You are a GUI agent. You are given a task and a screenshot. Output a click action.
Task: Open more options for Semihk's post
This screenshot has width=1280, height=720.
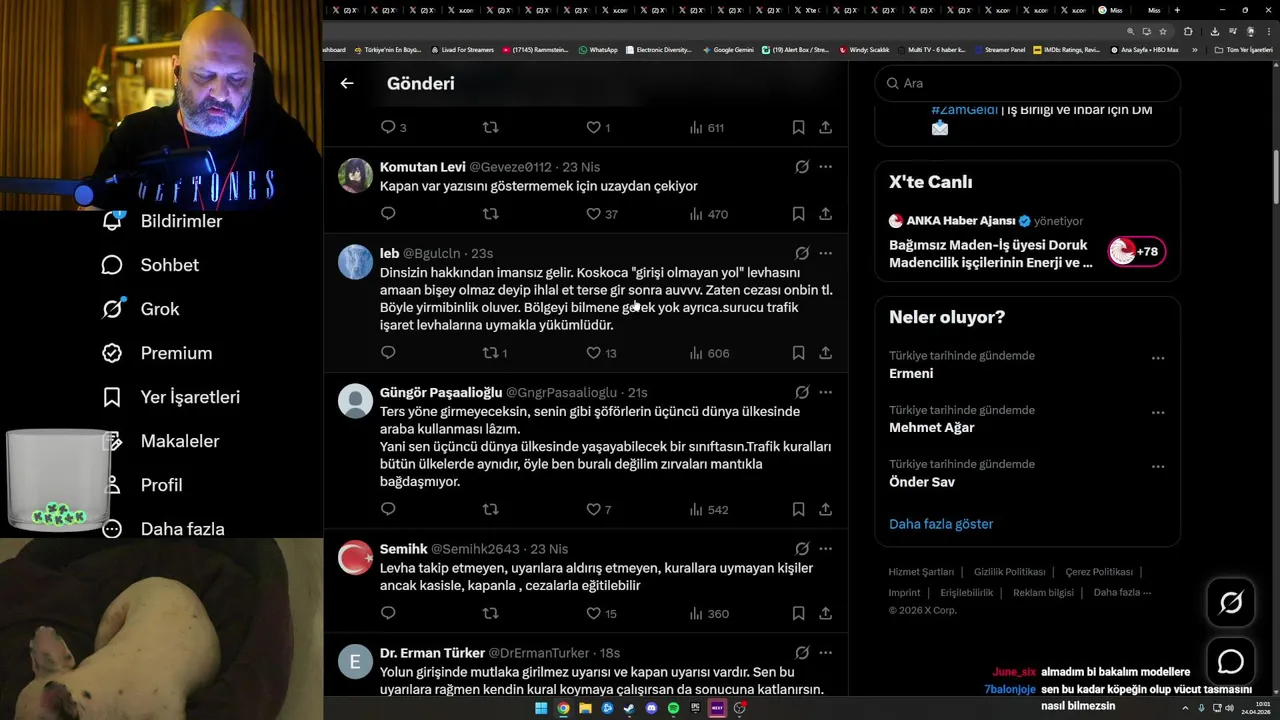click(825, 548)
